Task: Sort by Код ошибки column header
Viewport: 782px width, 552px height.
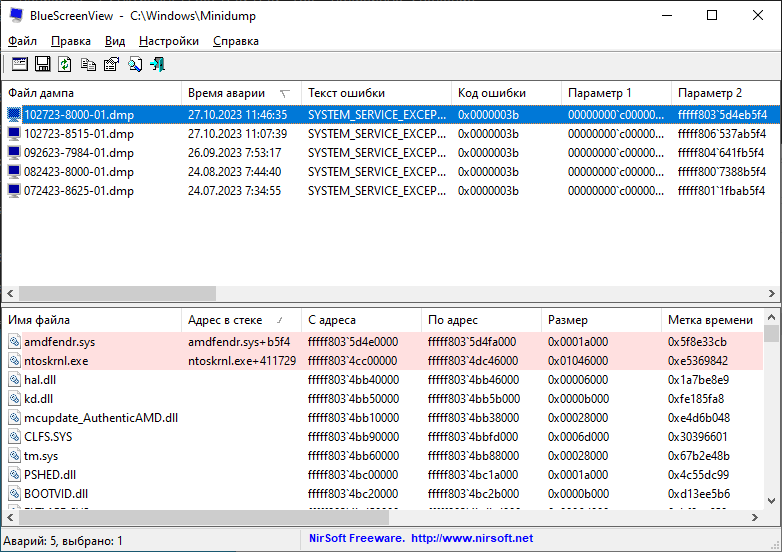Action: [507, 93]
